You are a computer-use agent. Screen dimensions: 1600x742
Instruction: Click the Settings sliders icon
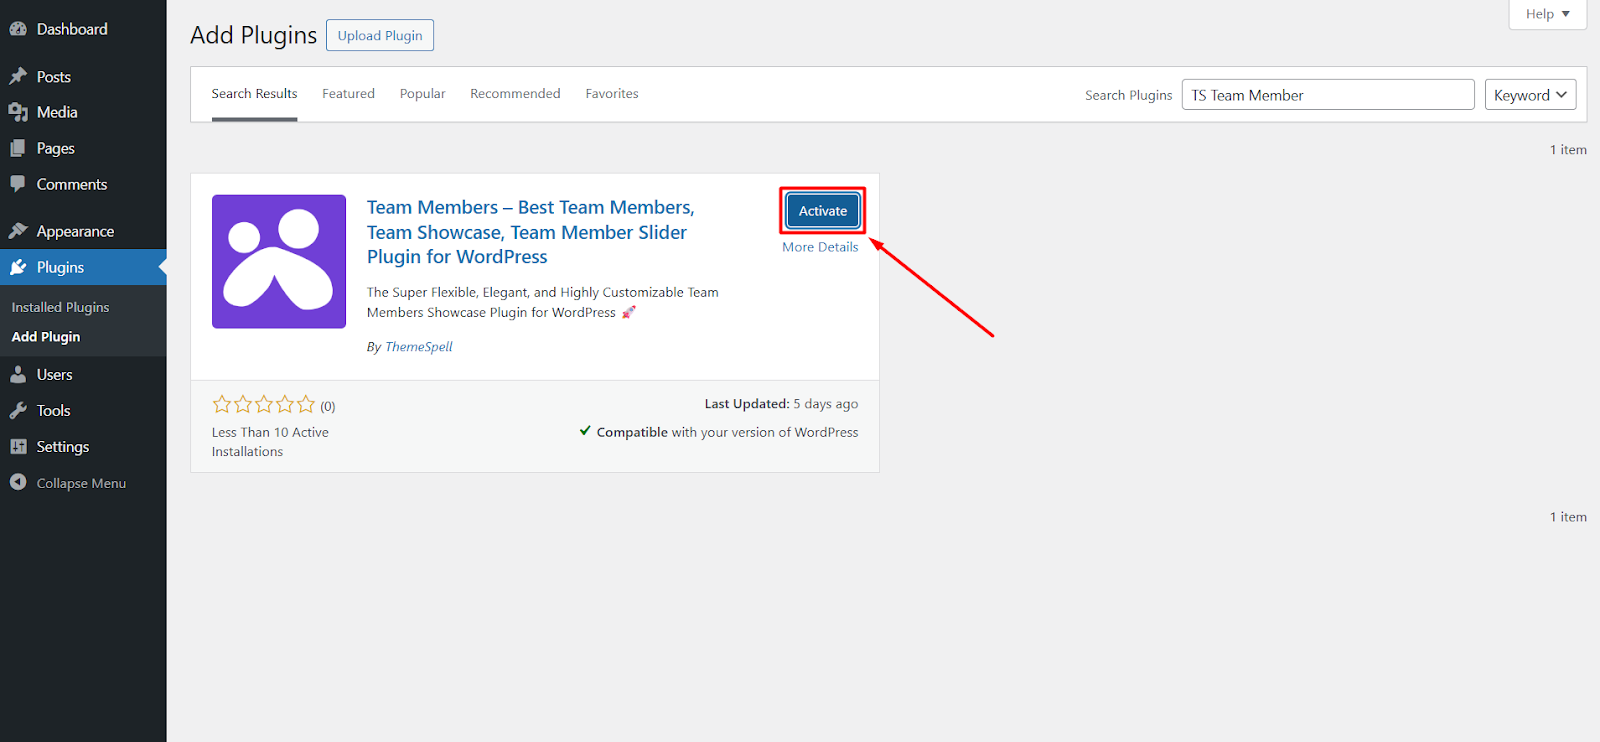(x=18, y=447)
